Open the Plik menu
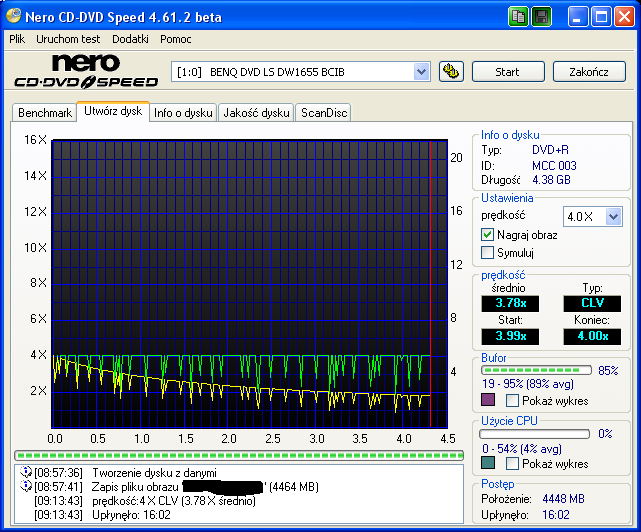The width and height of the screenshot is (641, 532). pos(17,39)
